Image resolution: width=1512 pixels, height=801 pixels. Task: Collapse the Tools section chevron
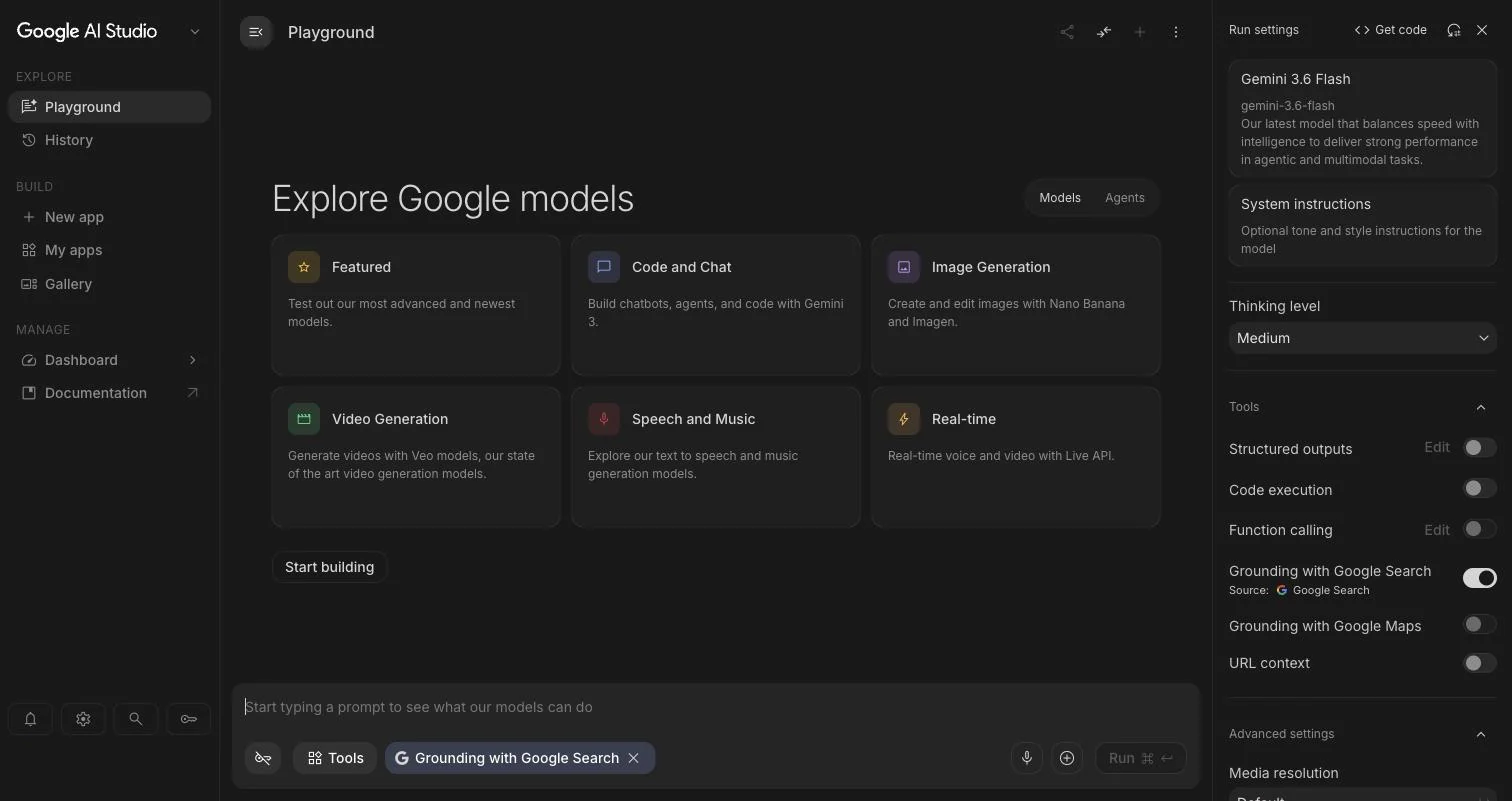click(x=1481, y=407)
